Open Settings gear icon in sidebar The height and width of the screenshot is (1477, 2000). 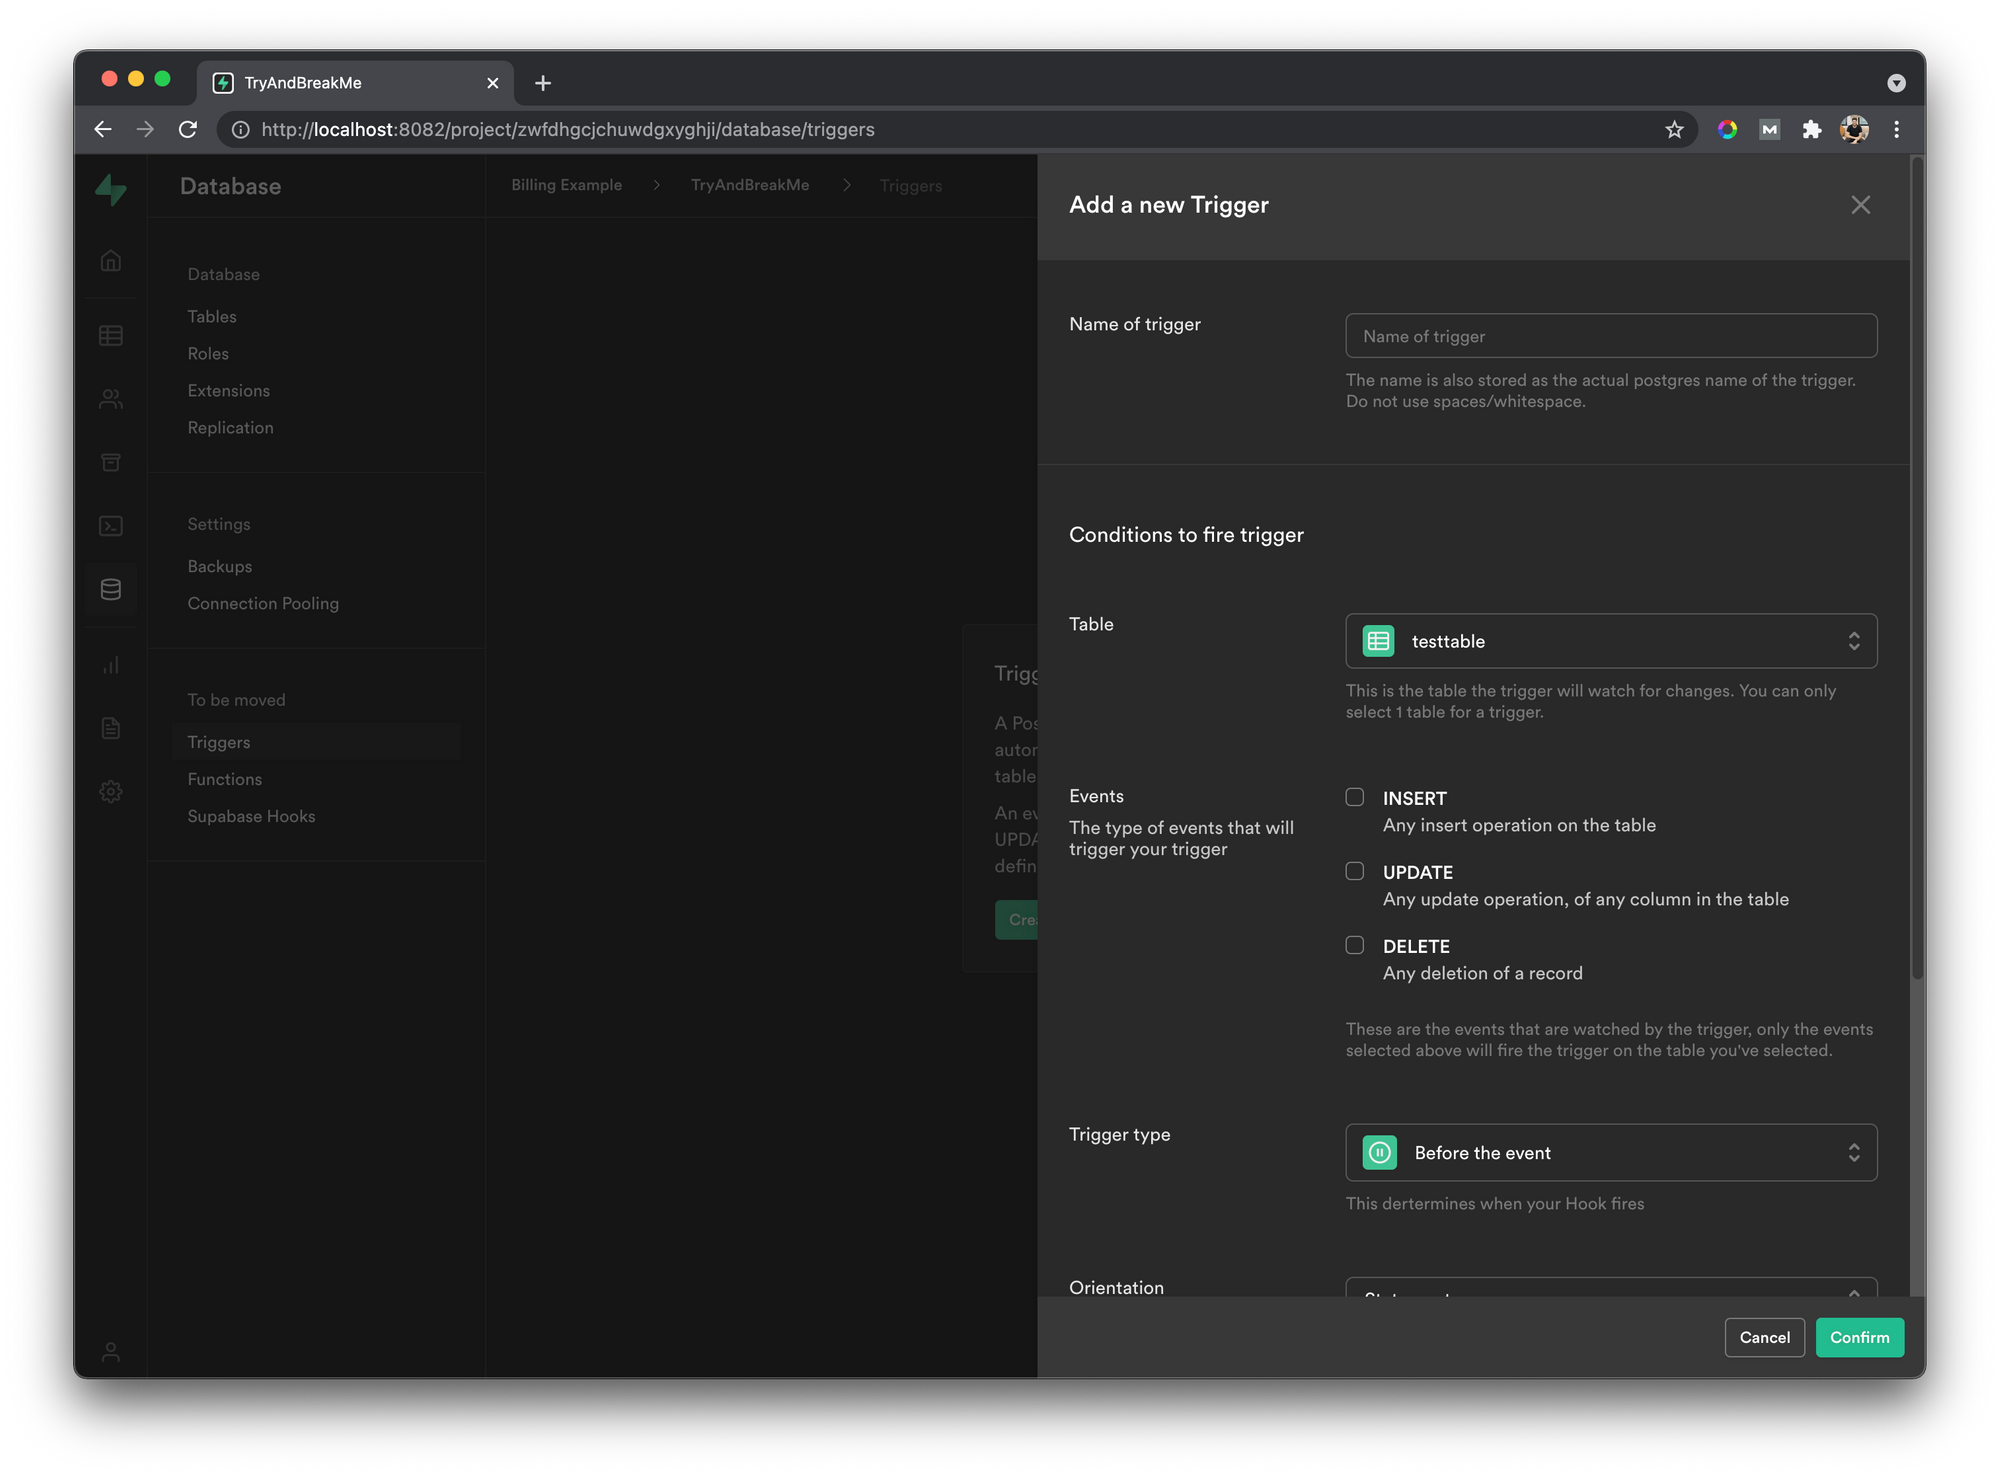coord(111,792)
